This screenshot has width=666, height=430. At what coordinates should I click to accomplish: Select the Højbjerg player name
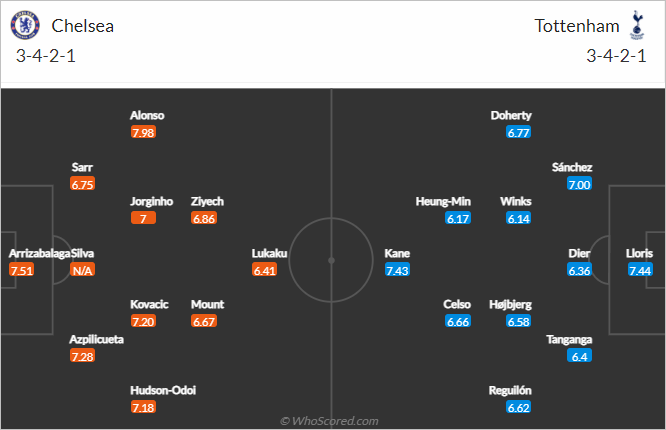click(510, 305)
